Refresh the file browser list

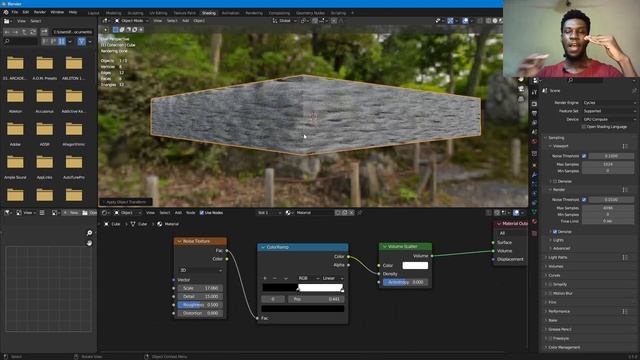[x=33, y=31]
